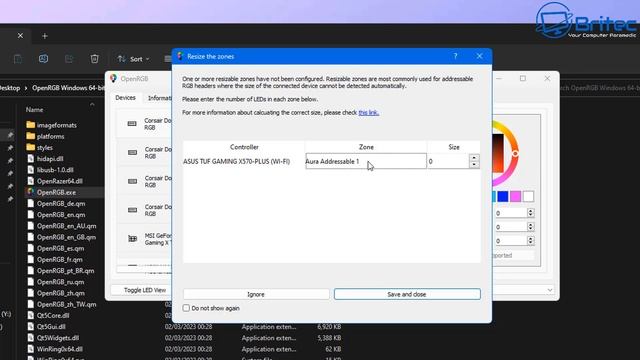
Task: Close the Resize the zones dialog
Action: pos(480,56)
